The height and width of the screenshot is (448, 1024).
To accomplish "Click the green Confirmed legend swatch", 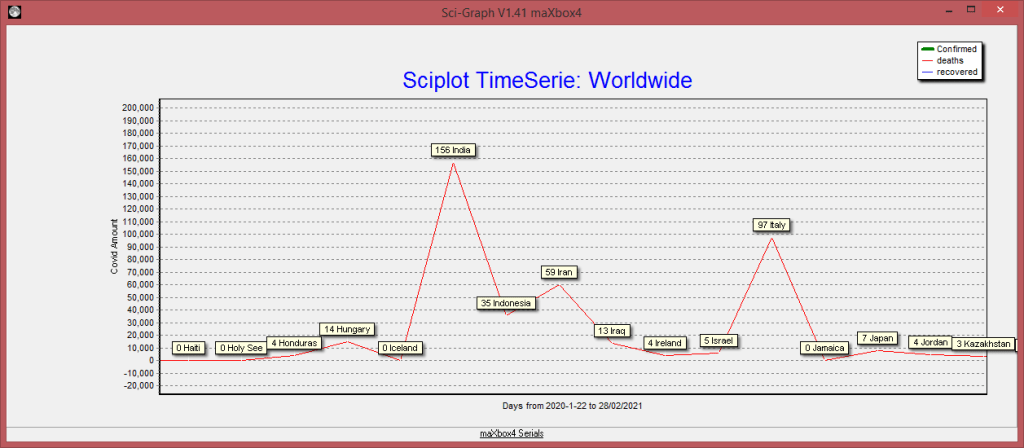I will point(927,48).
